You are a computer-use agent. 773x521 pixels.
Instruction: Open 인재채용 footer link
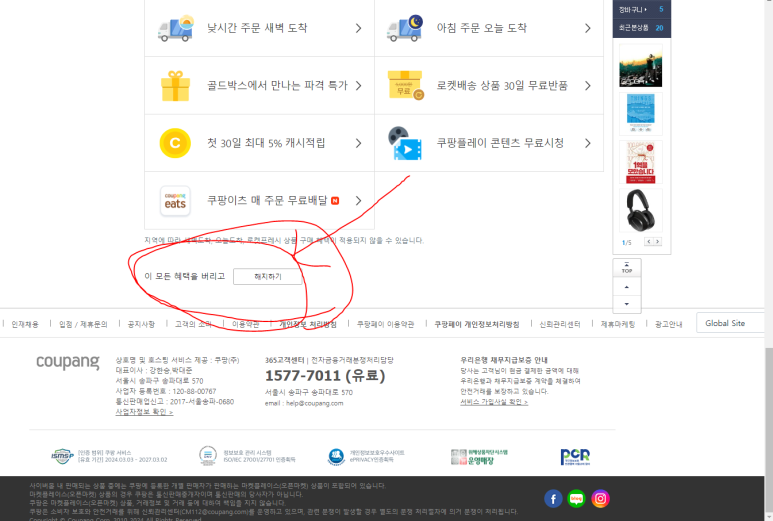(25, 324)
